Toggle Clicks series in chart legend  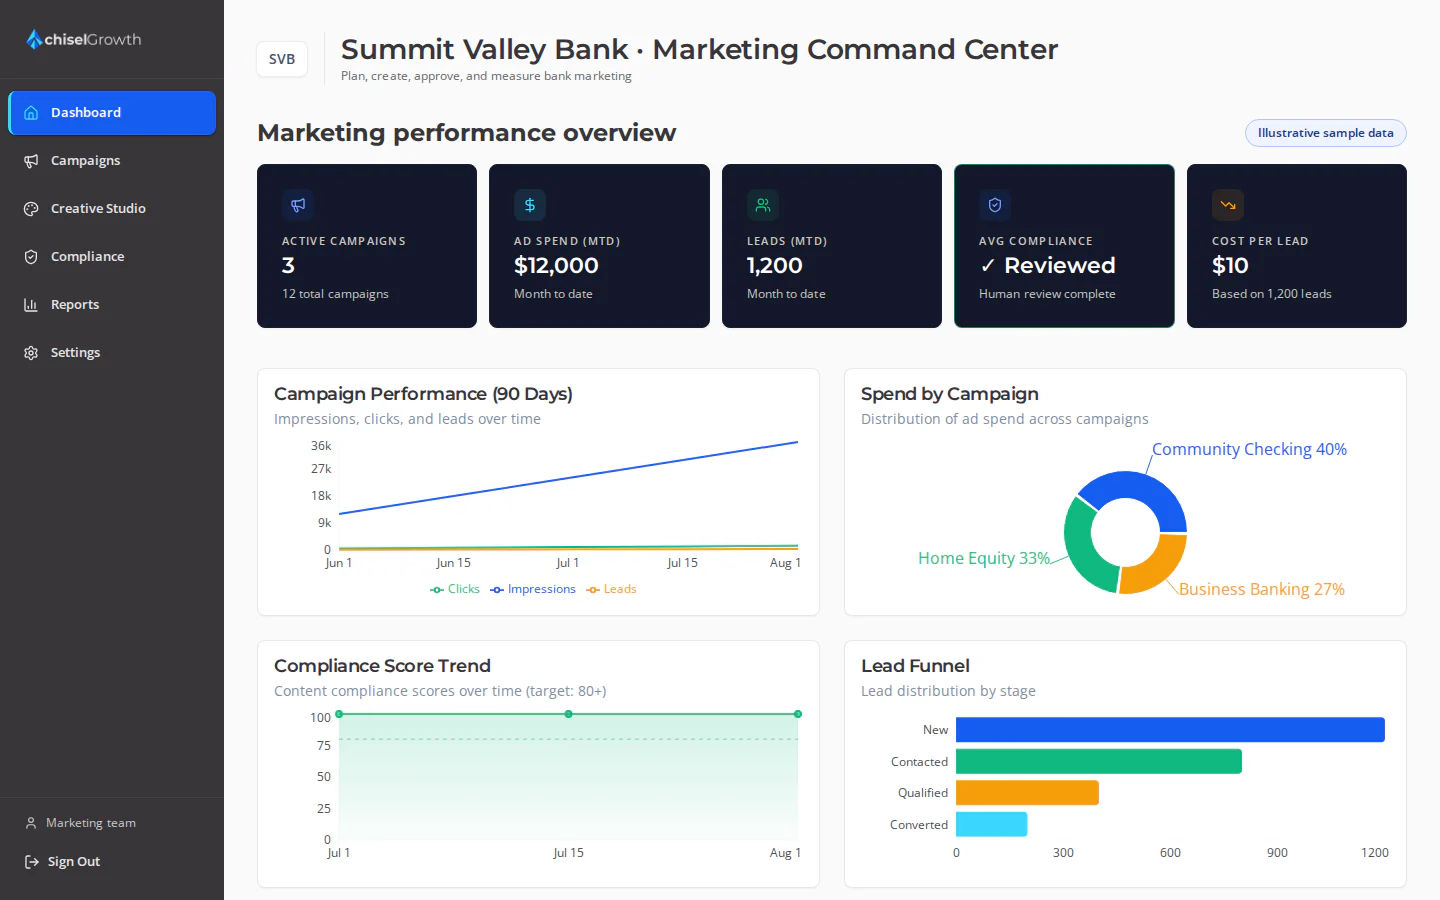(455, 589)
